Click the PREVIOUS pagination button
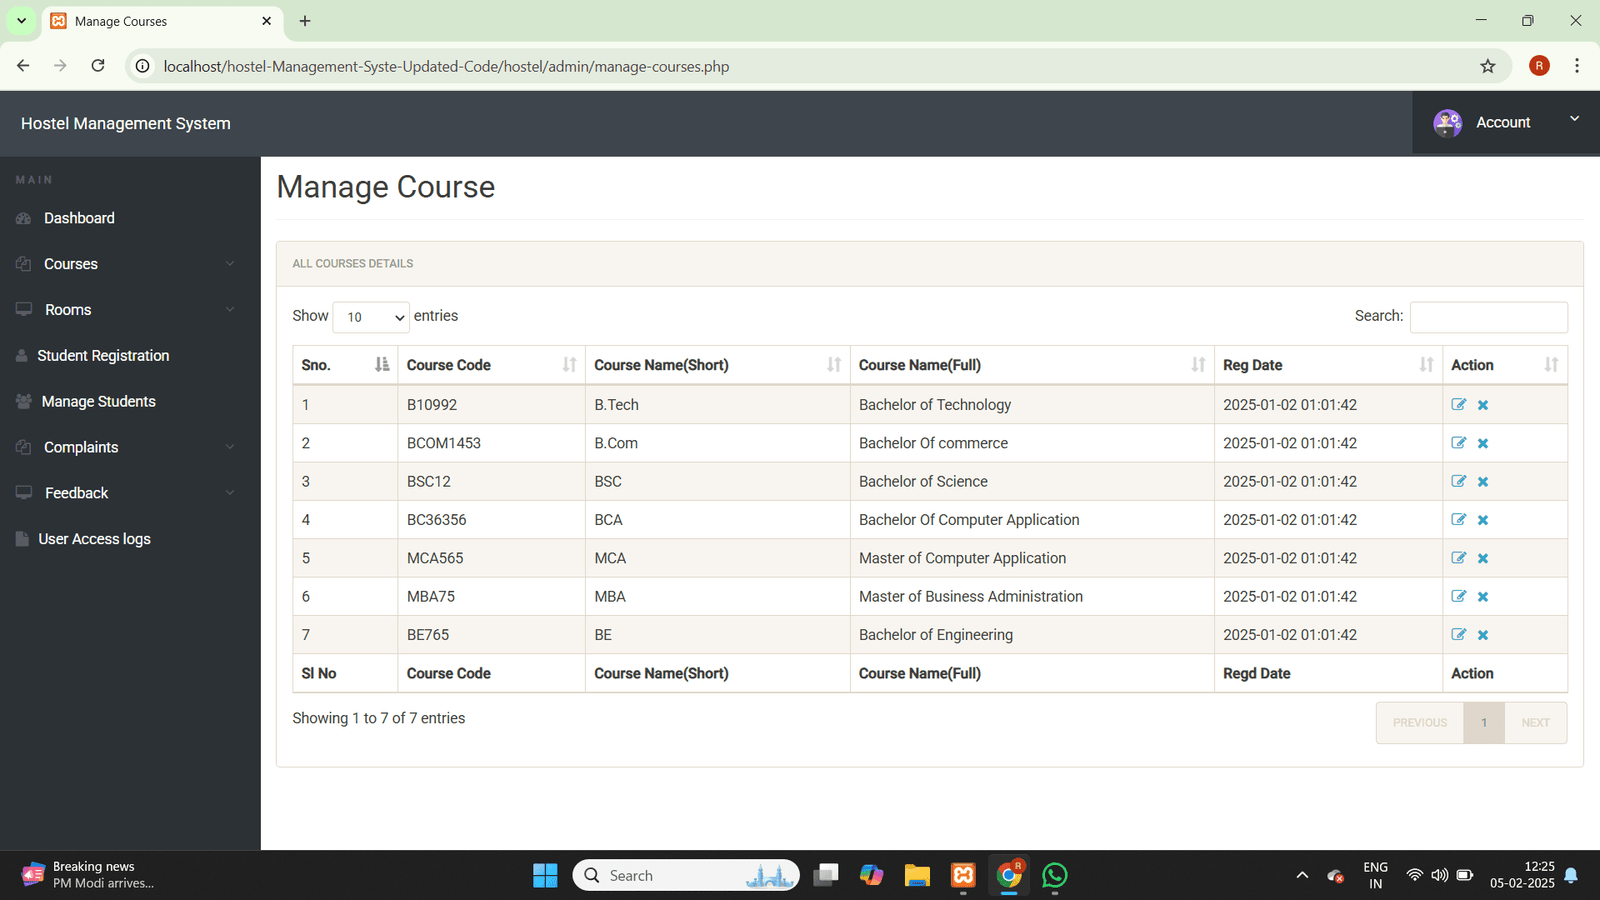This screenshot has width=1600, height=900. (x=1420, y=723)
